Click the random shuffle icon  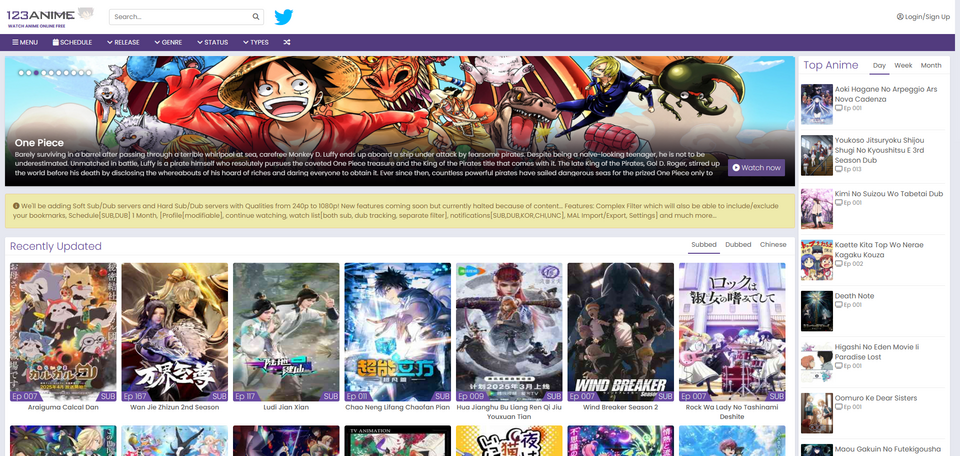(287, 42)
